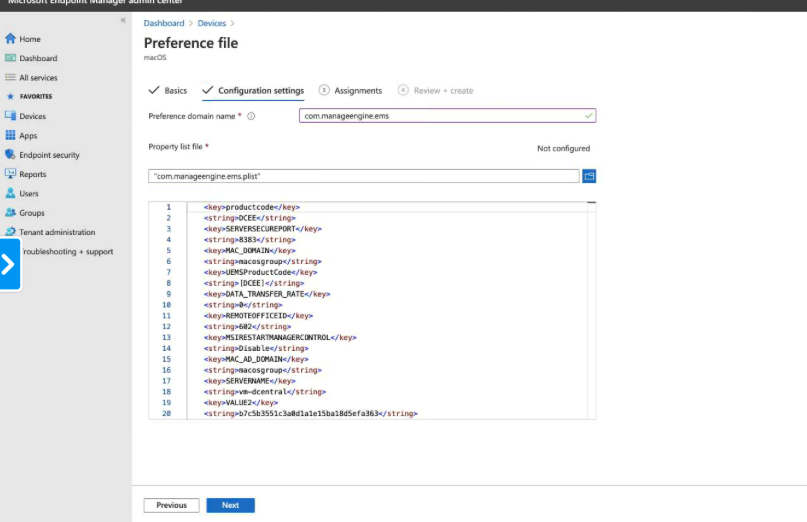Click the Previous button
The height and width of the screenshot is (522, 807).
pos(171,505)
